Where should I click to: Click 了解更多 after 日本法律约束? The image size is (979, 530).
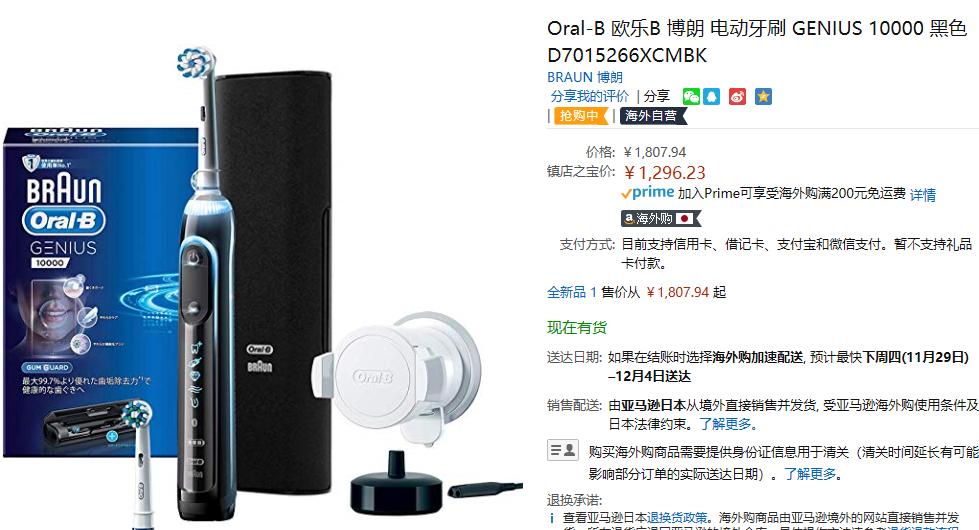coord(728,424)
